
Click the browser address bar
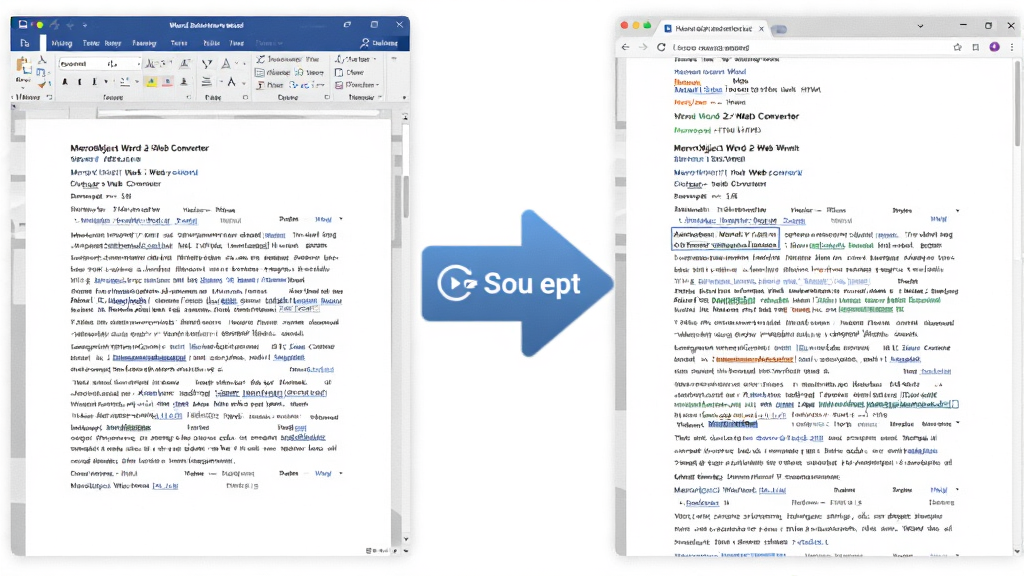(810, 47)
